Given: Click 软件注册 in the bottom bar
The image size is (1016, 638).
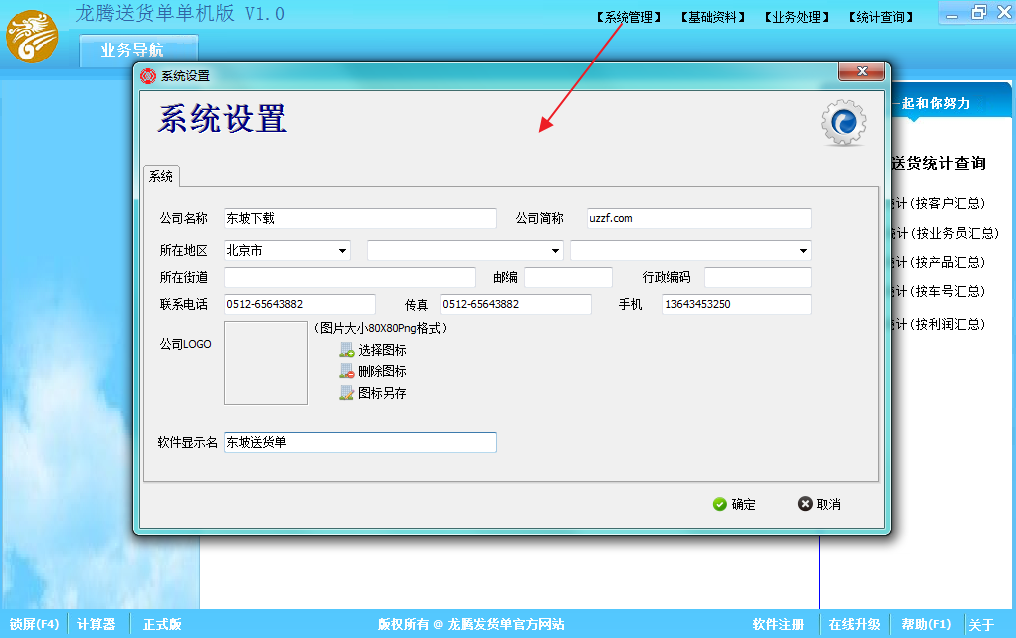Looking at the screenshot, I should pos(778,624).
